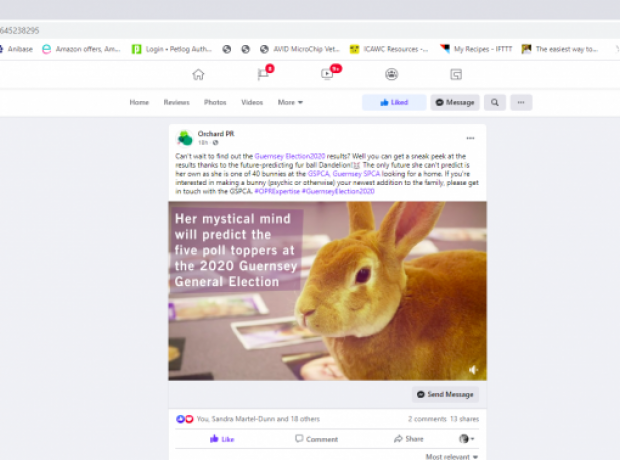Screen dimensions: 620x460
Task: Open the Most relevant comments sorting dropdown
Action: [452, 456]
